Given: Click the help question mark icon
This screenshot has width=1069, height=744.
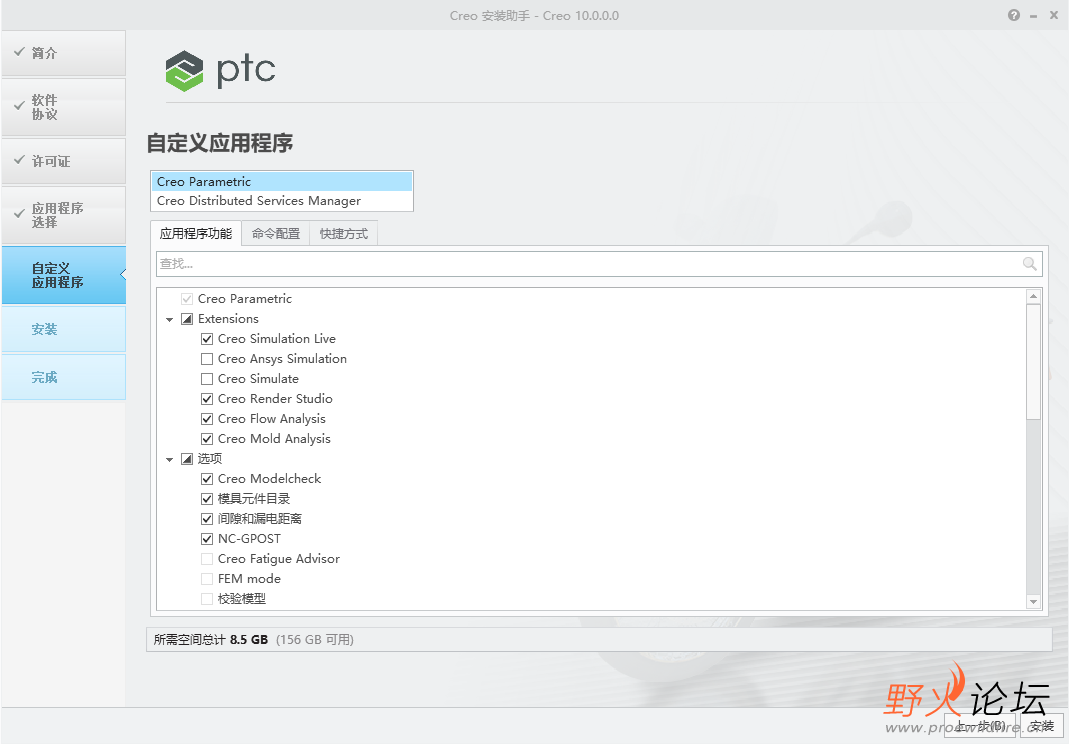Looking at the screenshot, I should point(1014,15).
